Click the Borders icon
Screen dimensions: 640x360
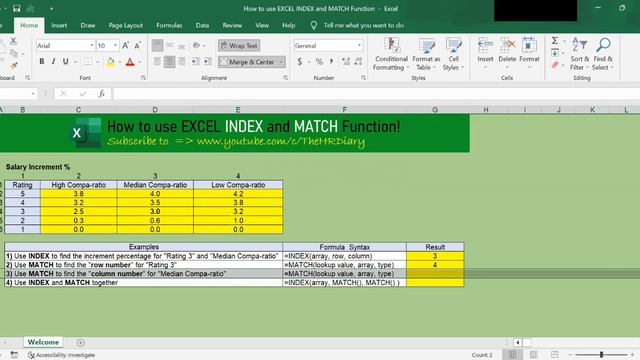click(x=88, y=62)
